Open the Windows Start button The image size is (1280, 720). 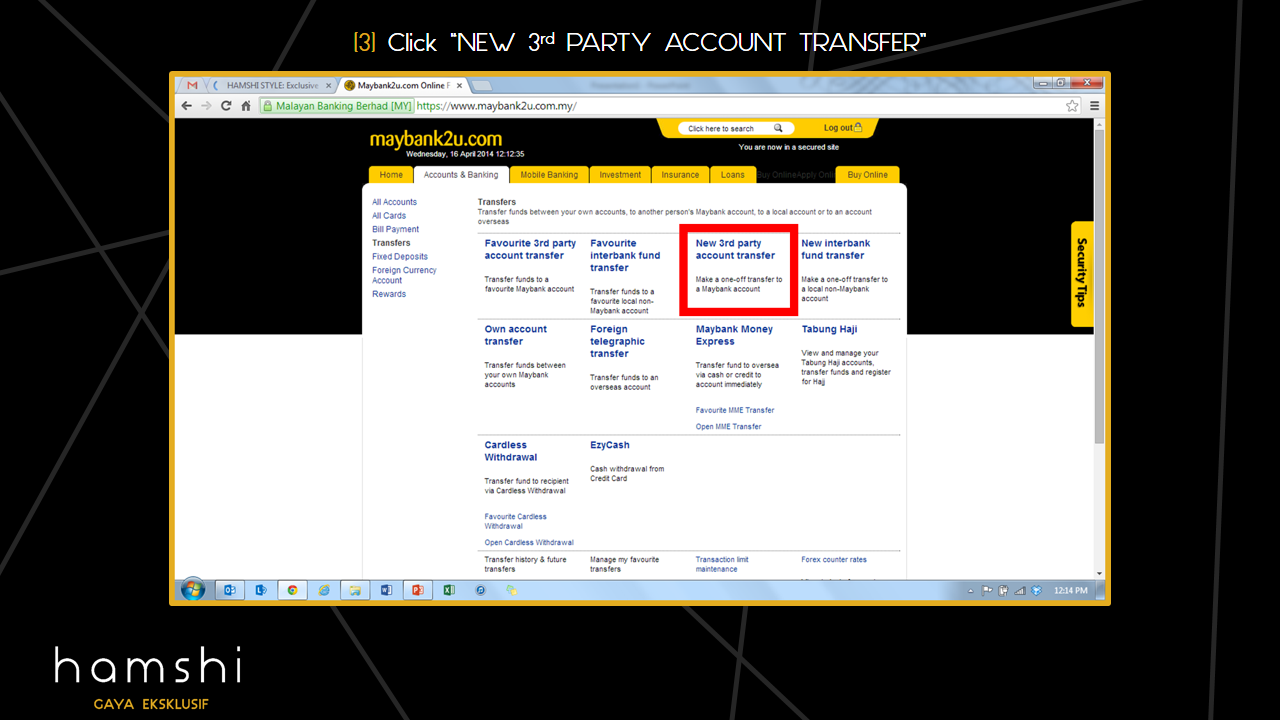click(192, 590)
